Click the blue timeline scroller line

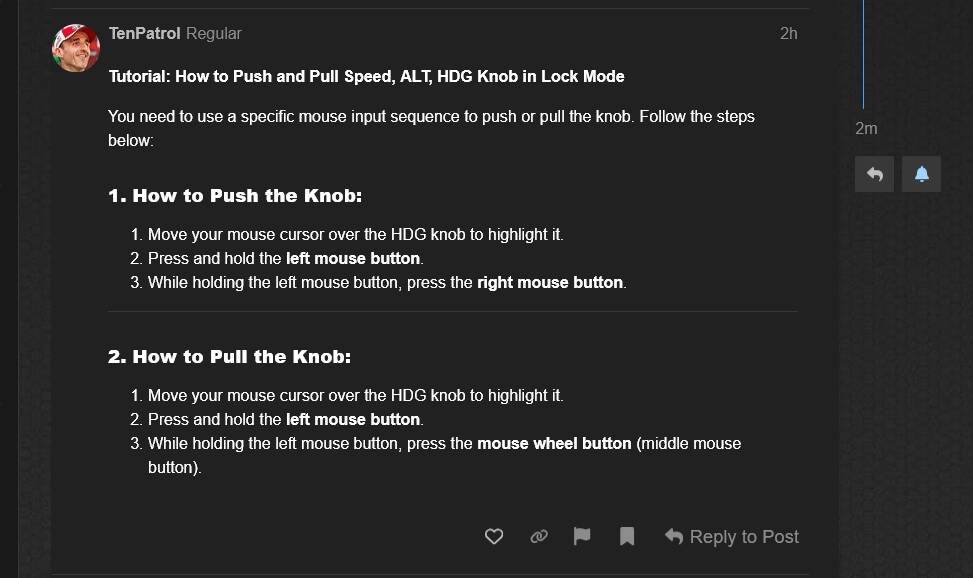(x=863, y=55)
